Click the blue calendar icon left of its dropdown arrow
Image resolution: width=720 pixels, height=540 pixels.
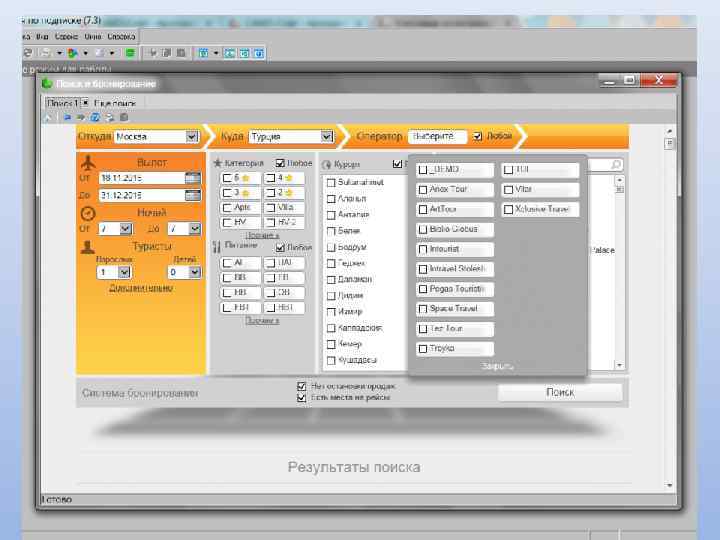pos(203,53)
